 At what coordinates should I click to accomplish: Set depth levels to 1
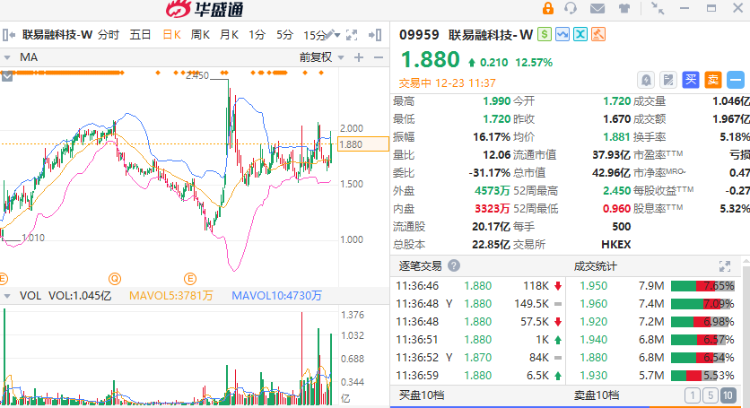click(x=692, y=395)
